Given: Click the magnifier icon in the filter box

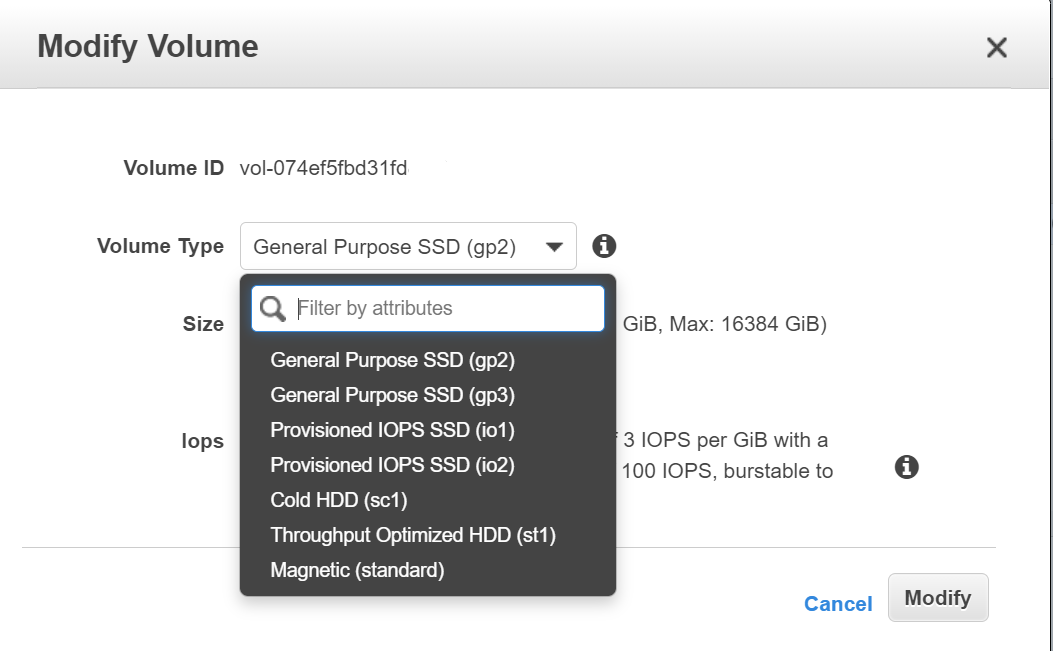Looking at the screenshot, I should (x=273, y=309).
